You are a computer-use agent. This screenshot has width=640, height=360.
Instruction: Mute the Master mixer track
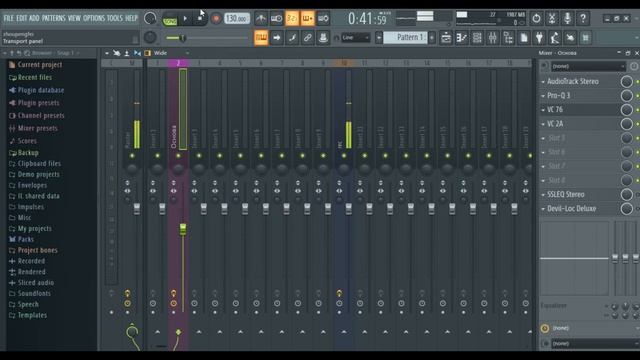(x=132, y=156)
